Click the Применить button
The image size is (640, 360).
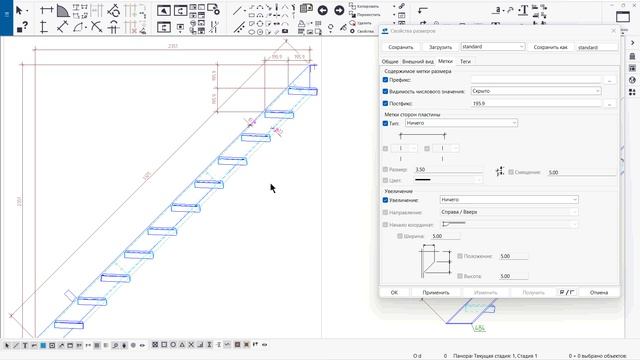tap(436, 292)
